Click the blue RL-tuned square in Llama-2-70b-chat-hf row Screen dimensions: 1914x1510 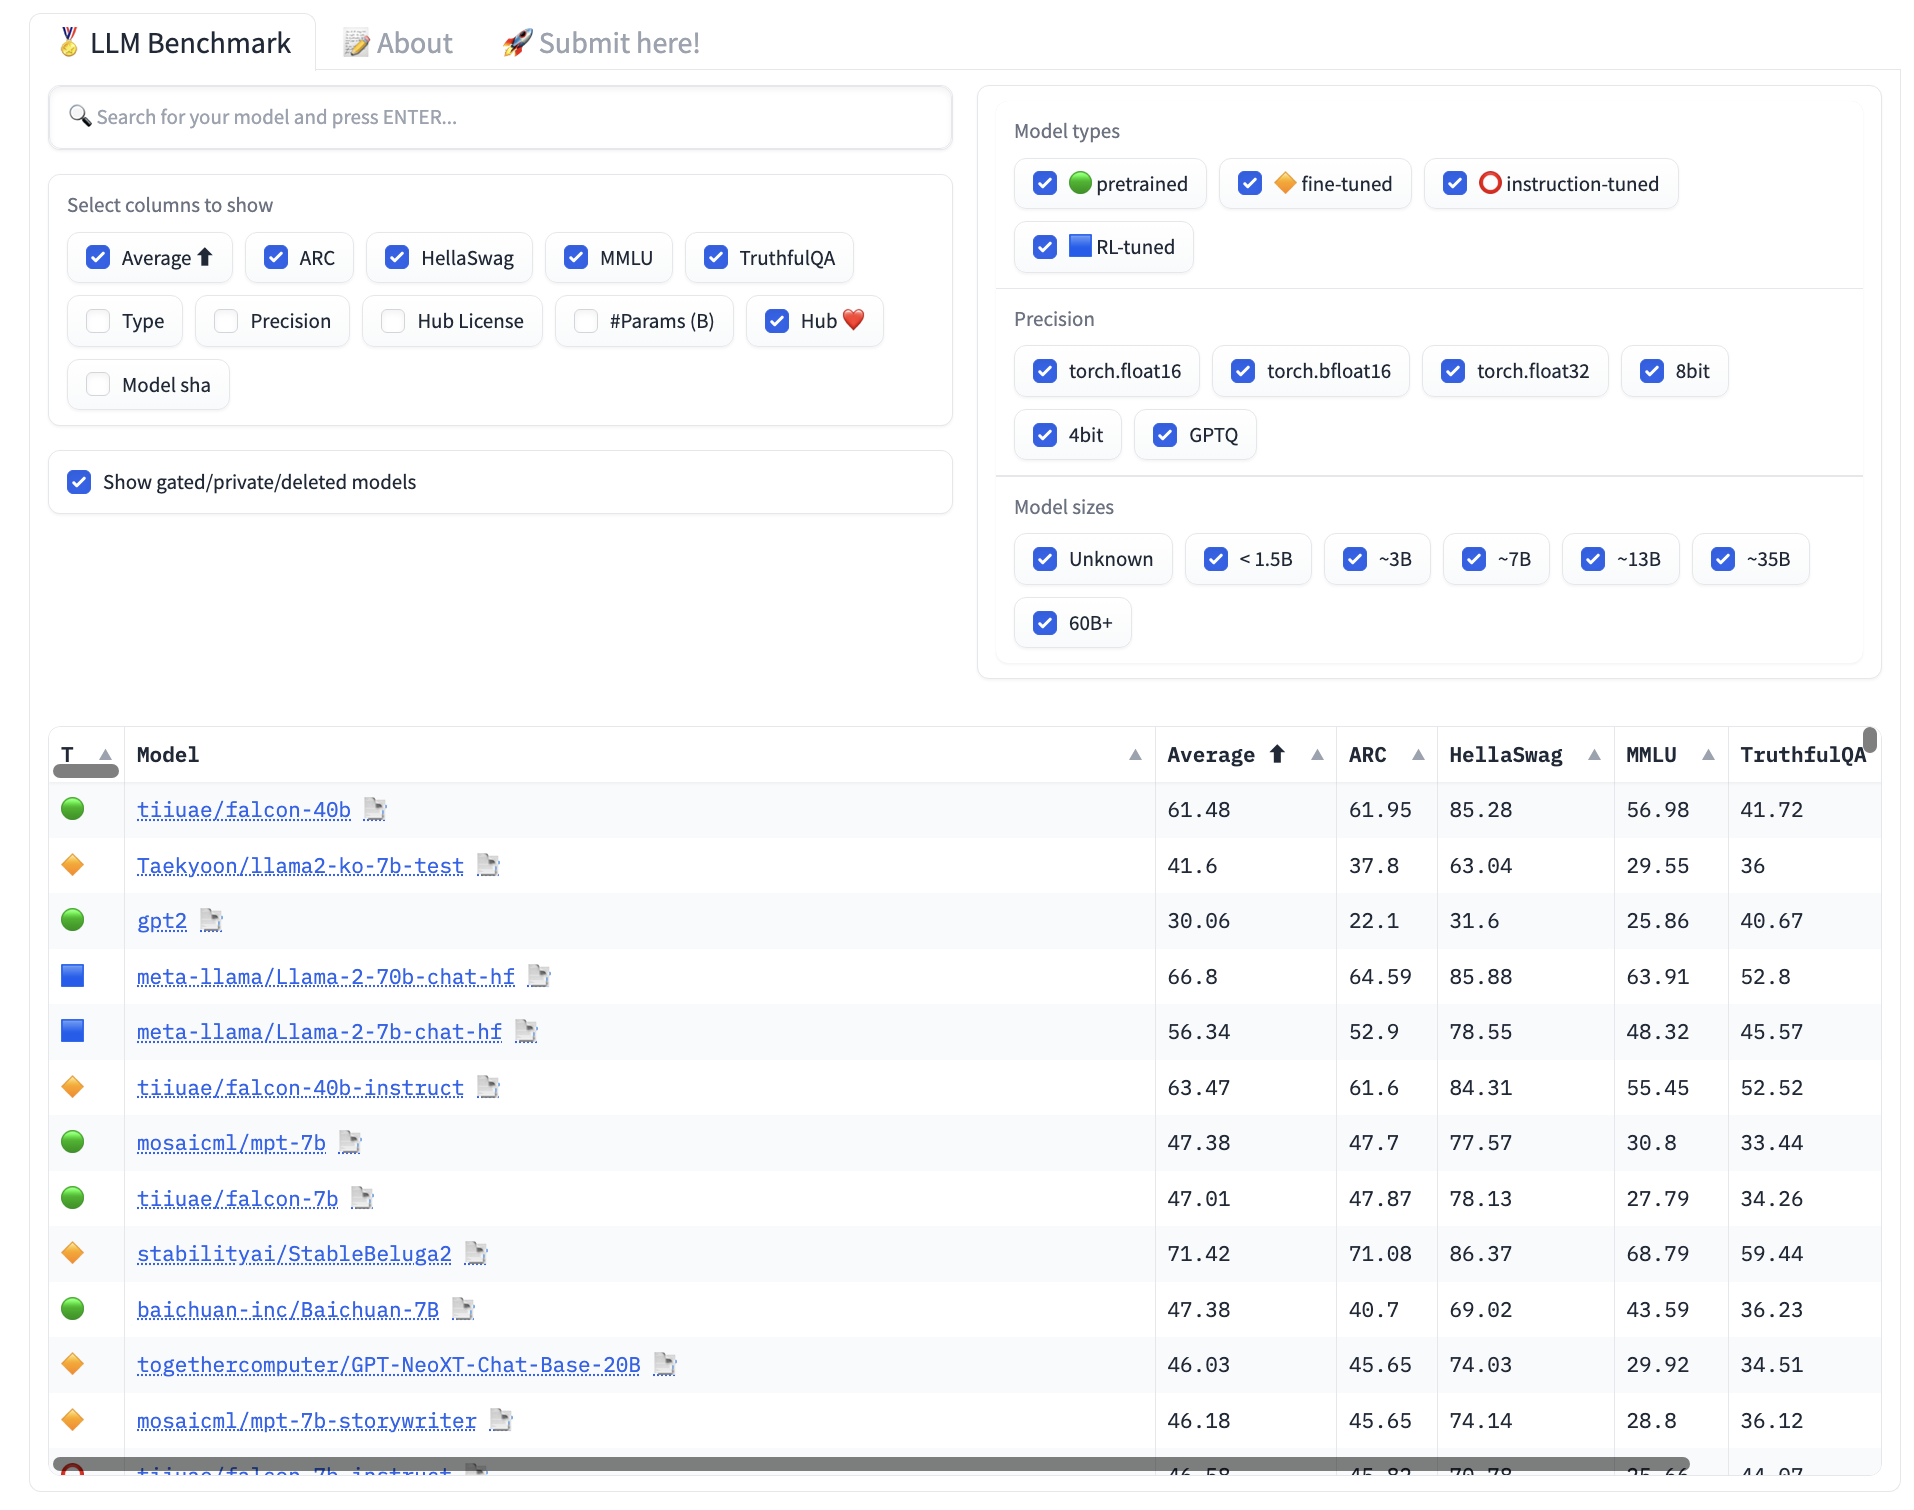[73, 976]
